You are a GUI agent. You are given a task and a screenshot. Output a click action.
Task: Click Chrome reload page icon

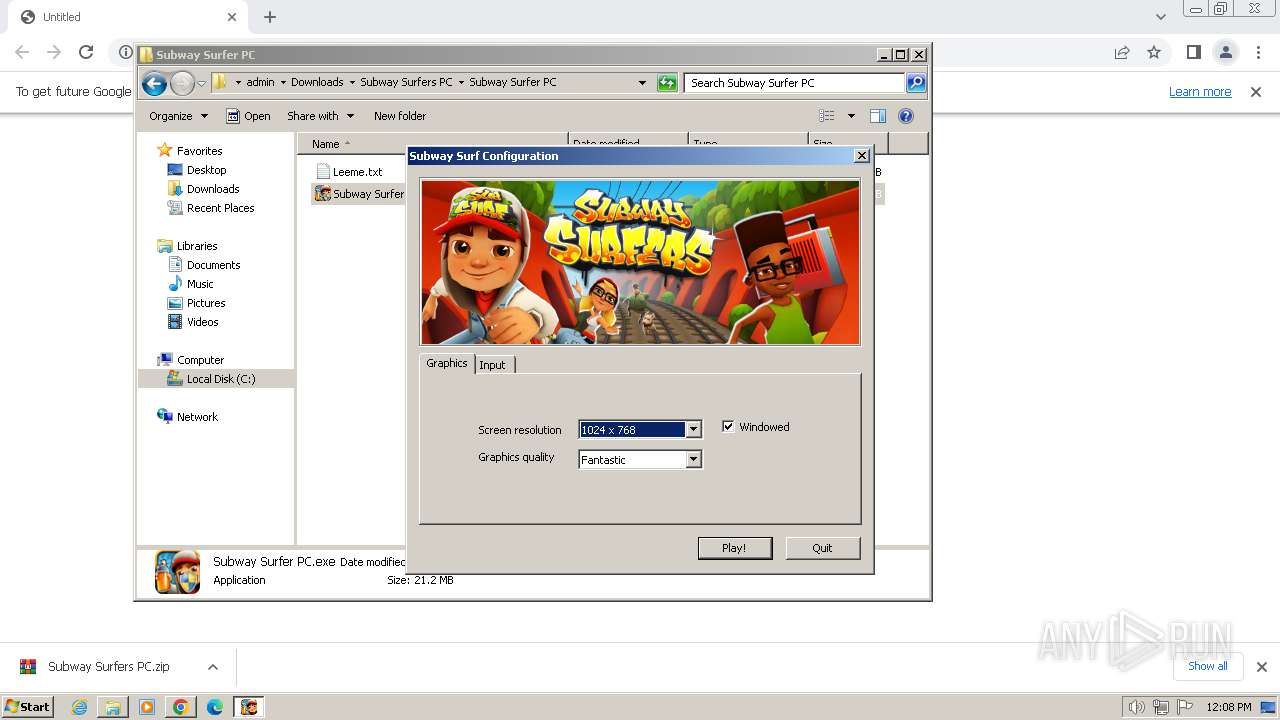[x=86, y=52]
